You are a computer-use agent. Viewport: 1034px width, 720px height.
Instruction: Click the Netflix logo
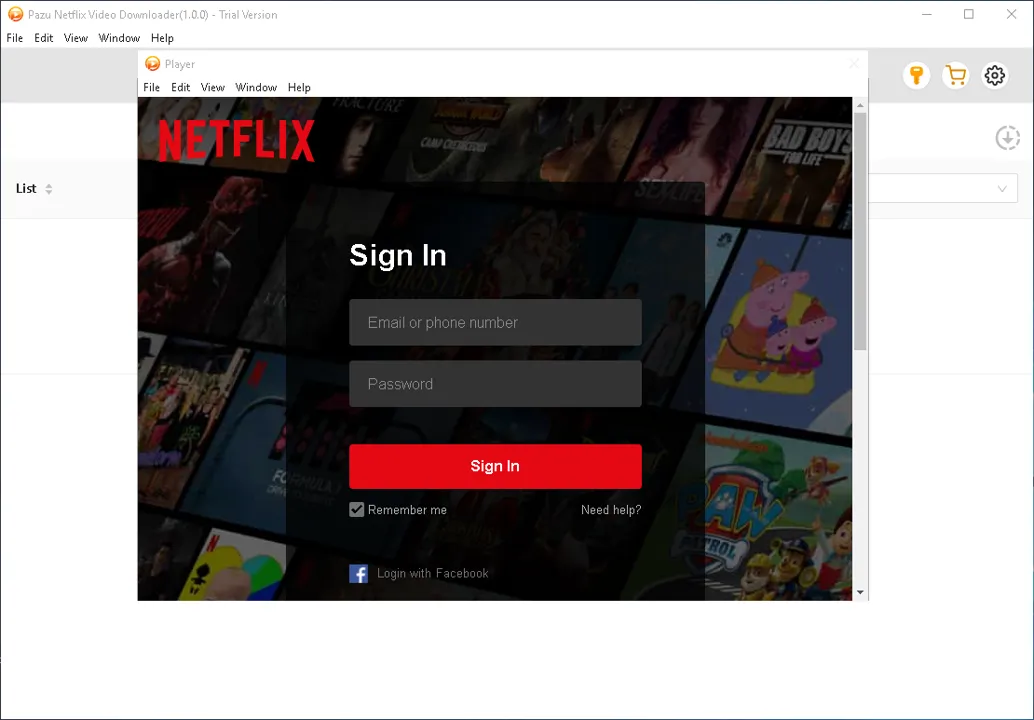[236, 140]
